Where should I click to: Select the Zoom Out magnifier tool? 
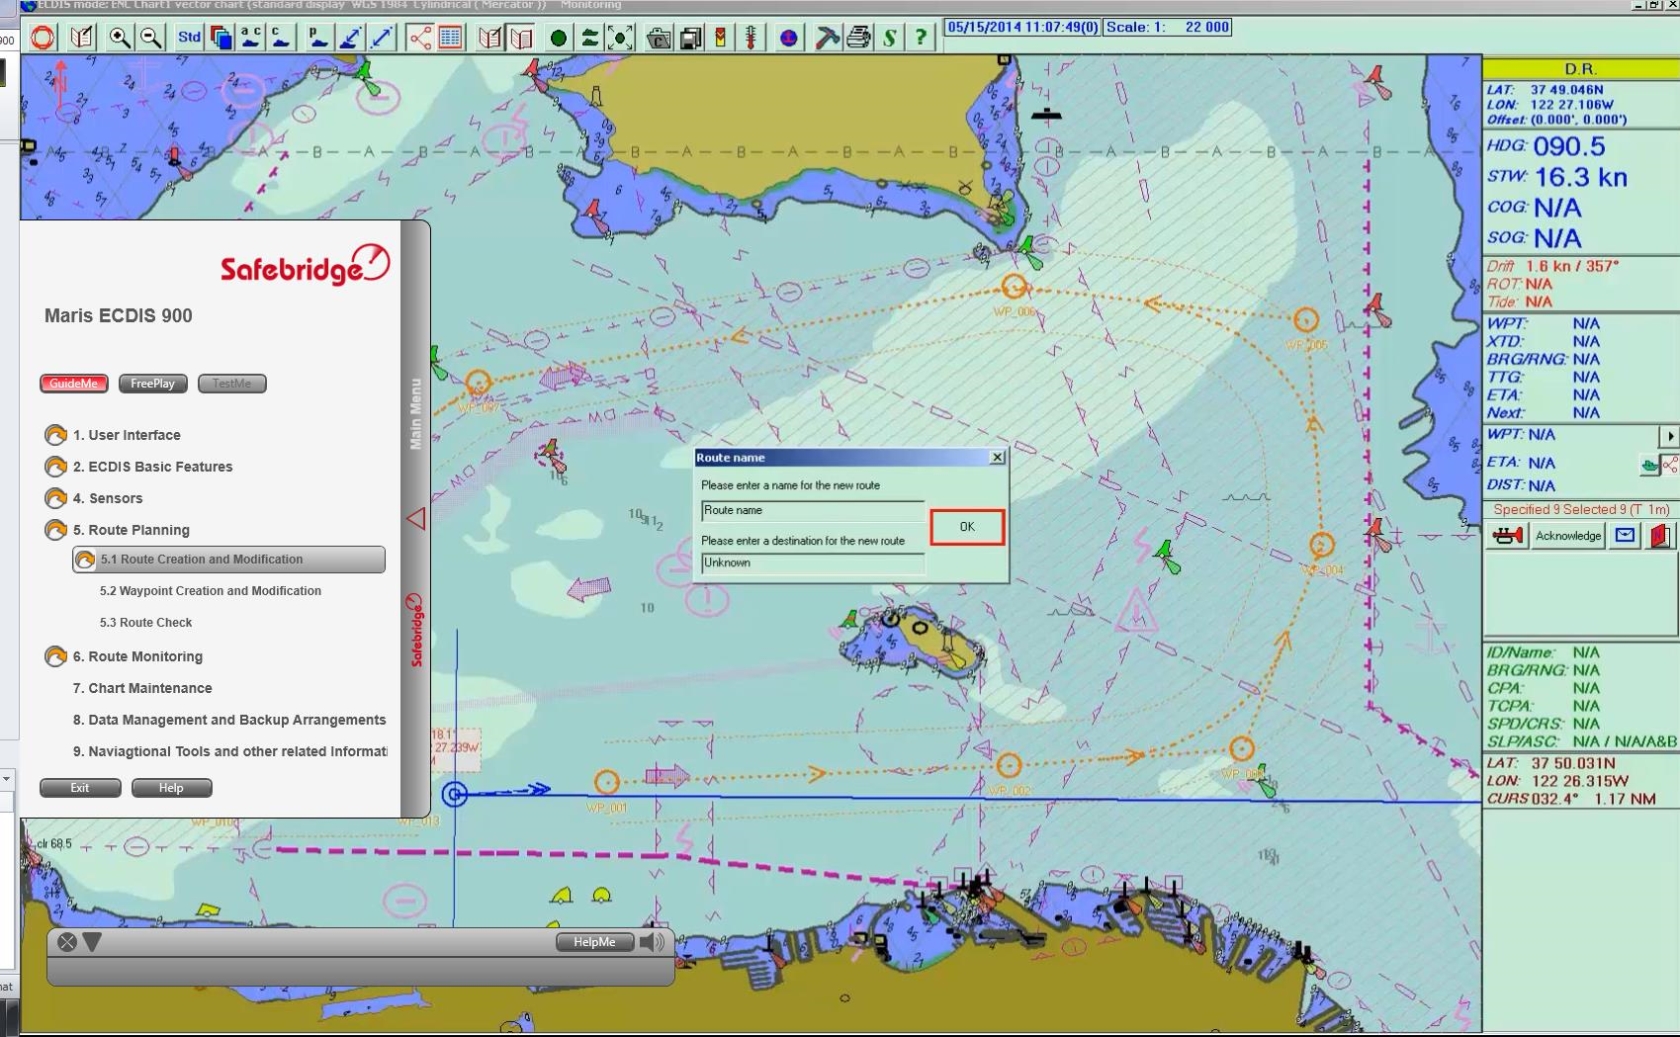[150, 37]
